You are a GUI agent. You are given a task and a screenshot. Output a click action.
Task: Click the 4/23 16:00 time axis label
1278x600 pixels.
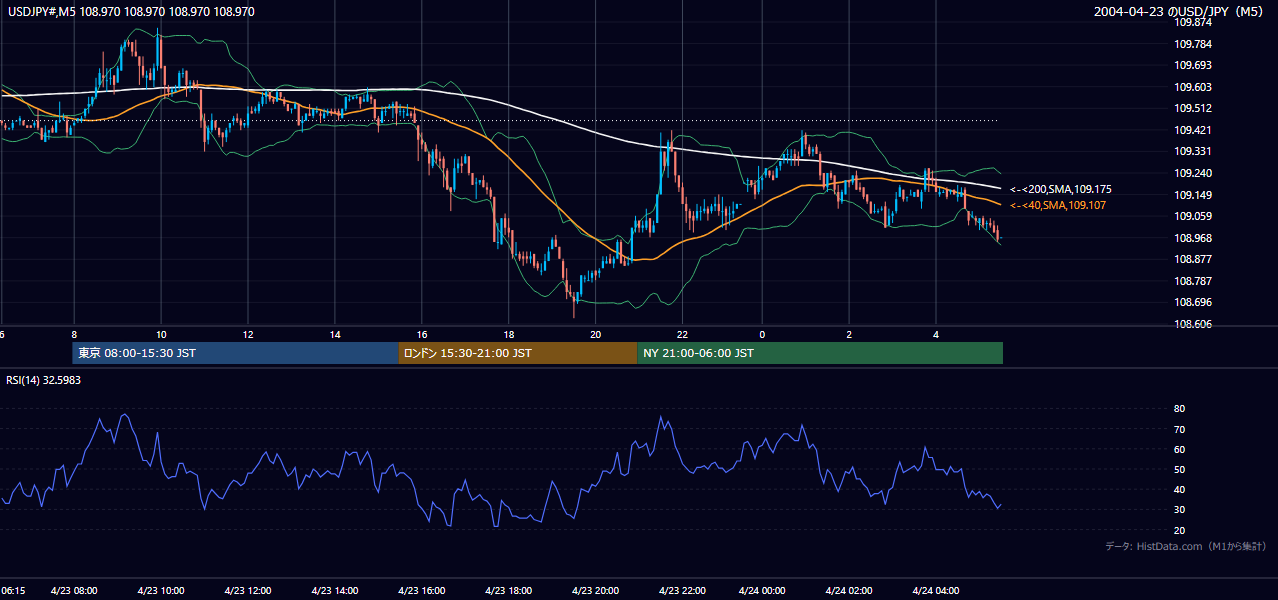(422, 591)
